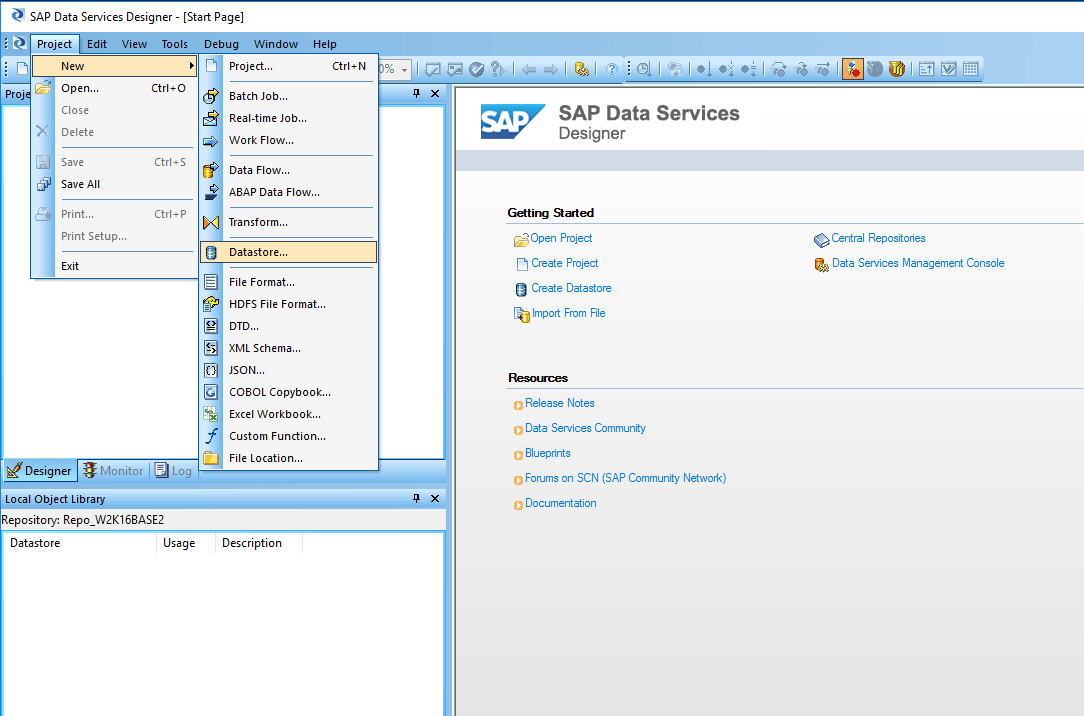Select ABAP Data Flow... menu entry
Viewport: 1084px width, 716px height.
click(x=288, y=192)
